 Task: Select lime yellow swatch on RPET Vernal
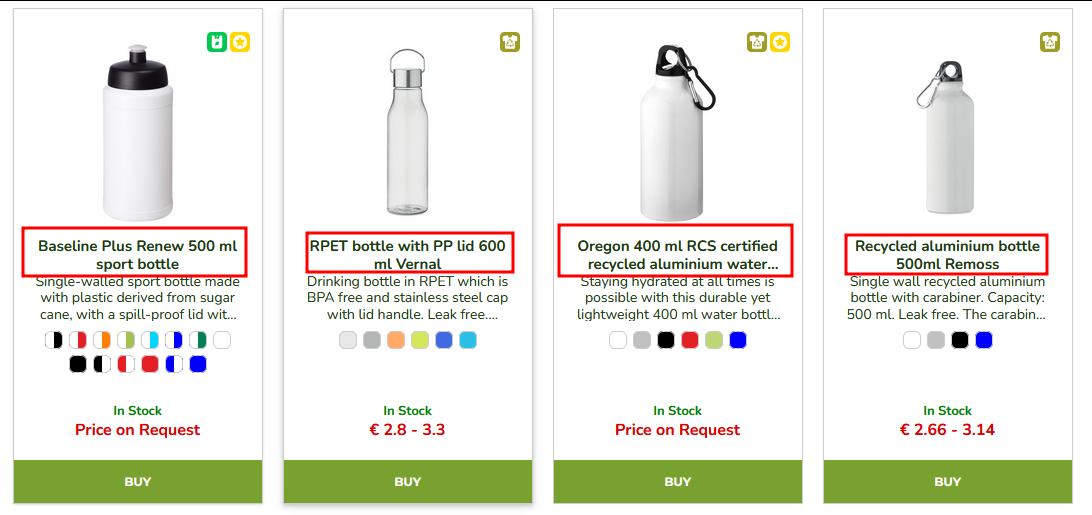pyautogui.click(x=419, y=340)
